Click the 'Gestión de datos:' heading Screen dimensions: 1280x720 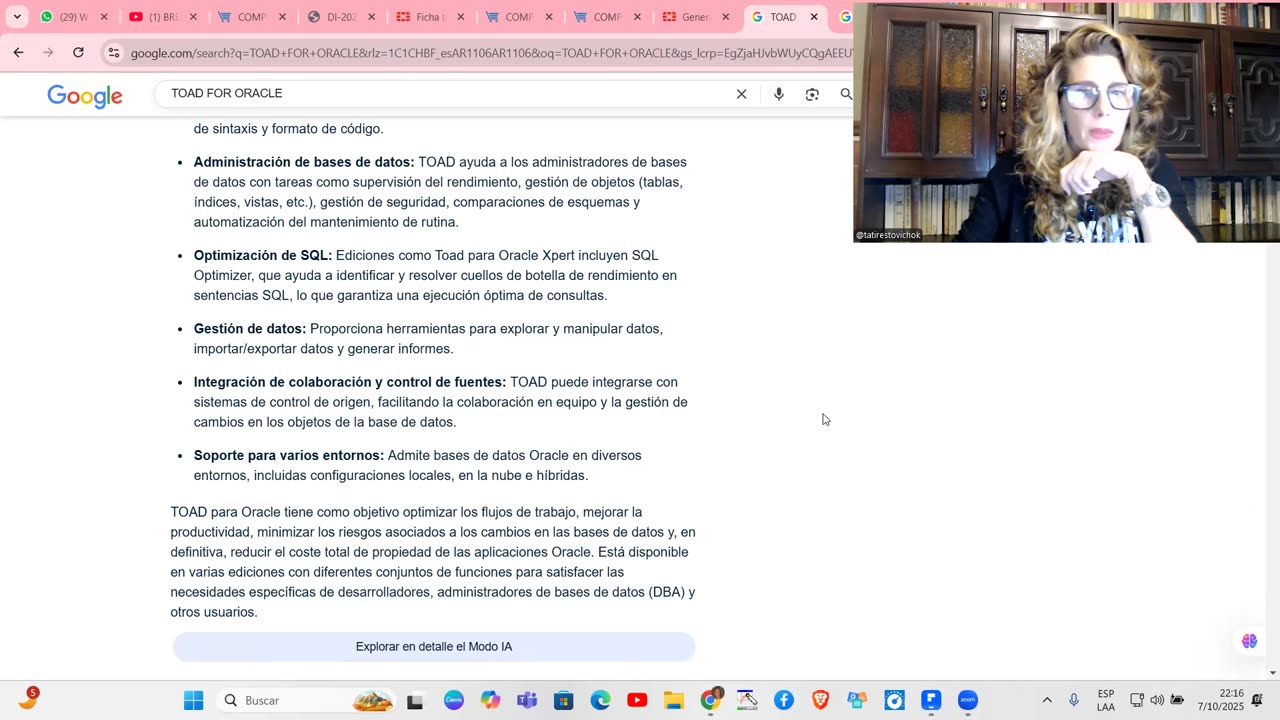pyautogui.click(x=250, y=329)
